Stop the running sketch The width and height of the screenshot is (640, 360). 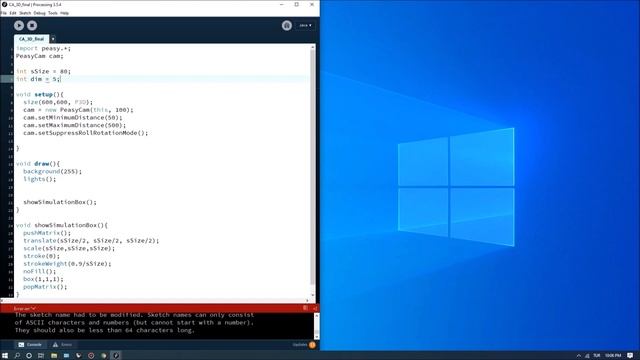point(32,25)
